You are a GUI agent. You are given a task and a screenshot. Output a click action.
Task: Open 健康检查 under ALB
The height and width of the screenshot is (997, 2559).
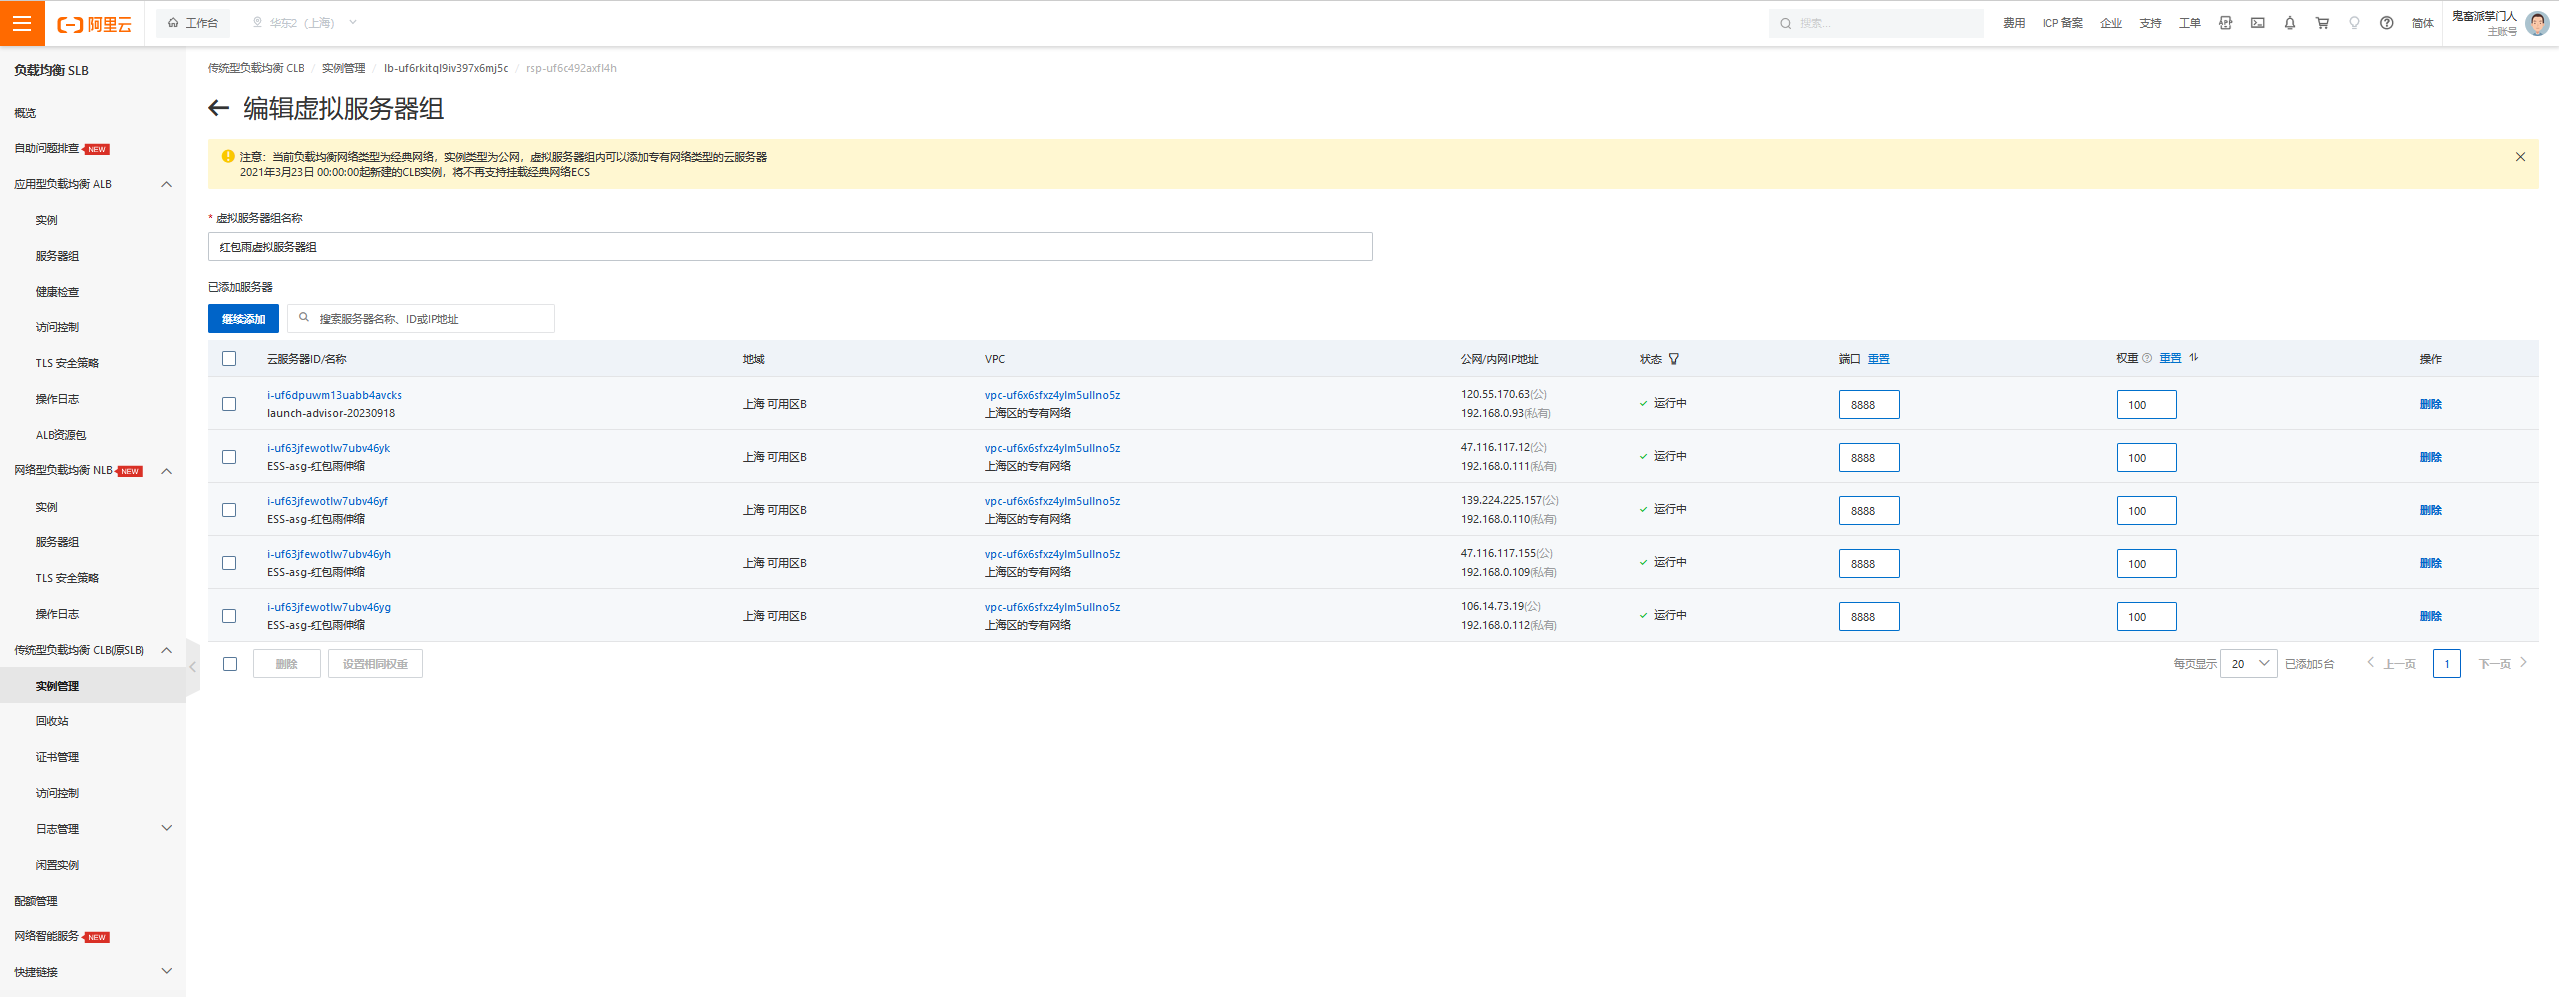[57, 292]
